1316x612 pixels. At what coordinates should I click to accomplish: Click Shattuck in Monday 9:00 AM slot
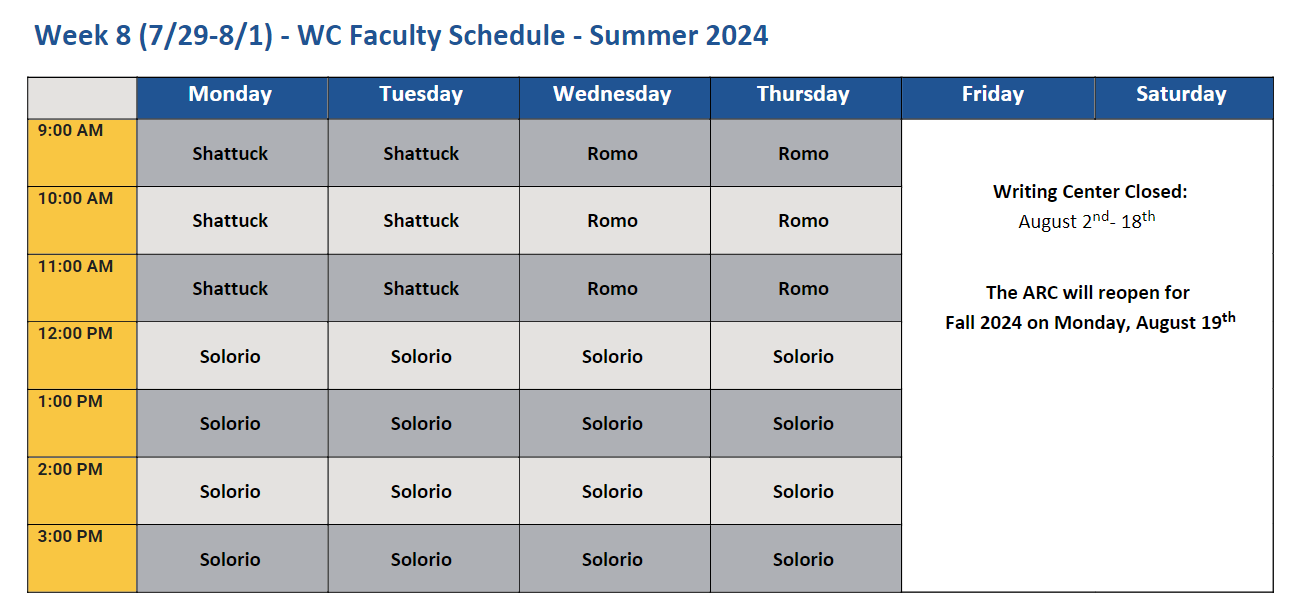point(230,154)
